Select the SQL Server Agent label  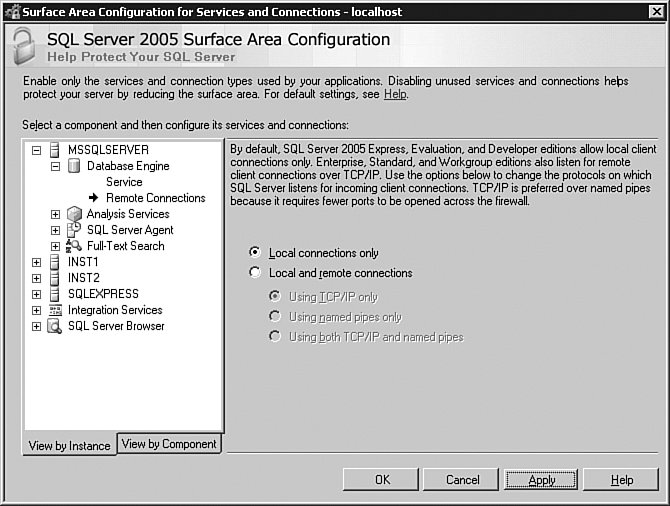click(x=130, y=230)
